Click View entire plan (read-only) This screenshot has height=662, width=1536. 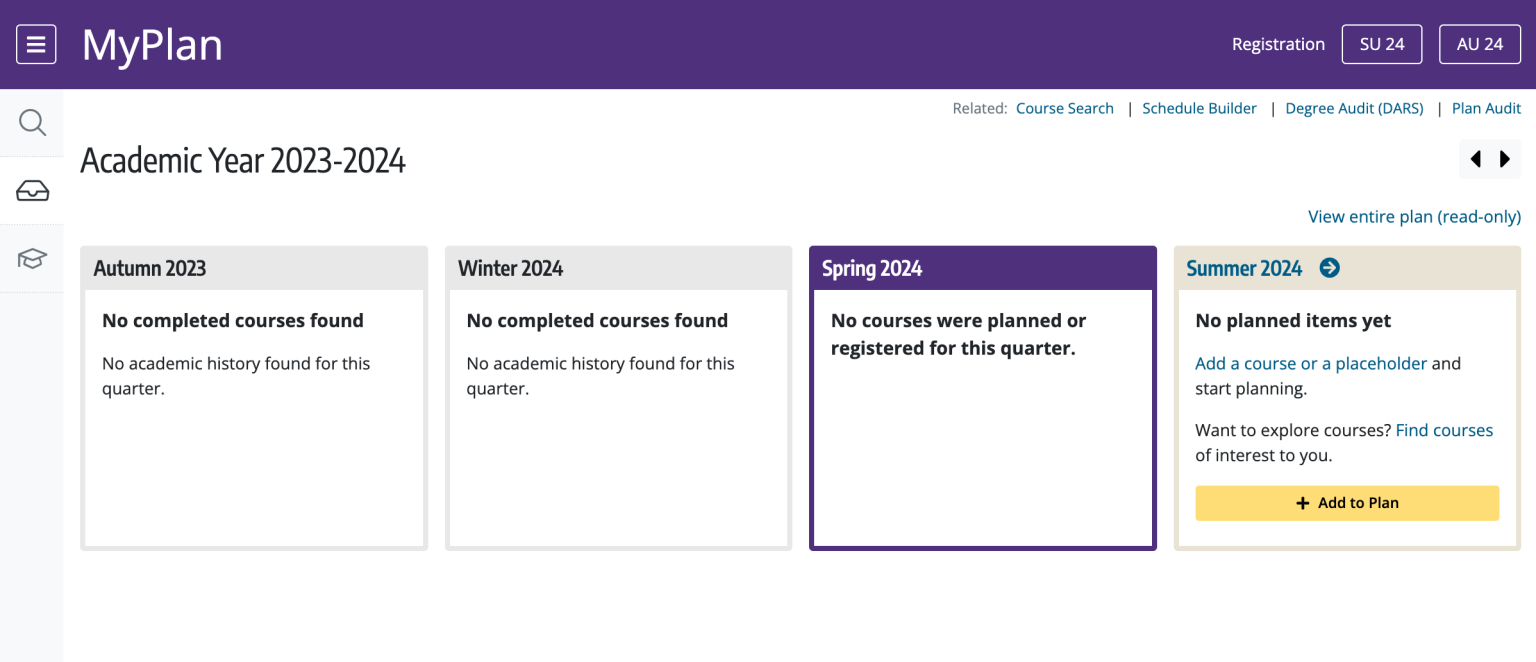1414,216
